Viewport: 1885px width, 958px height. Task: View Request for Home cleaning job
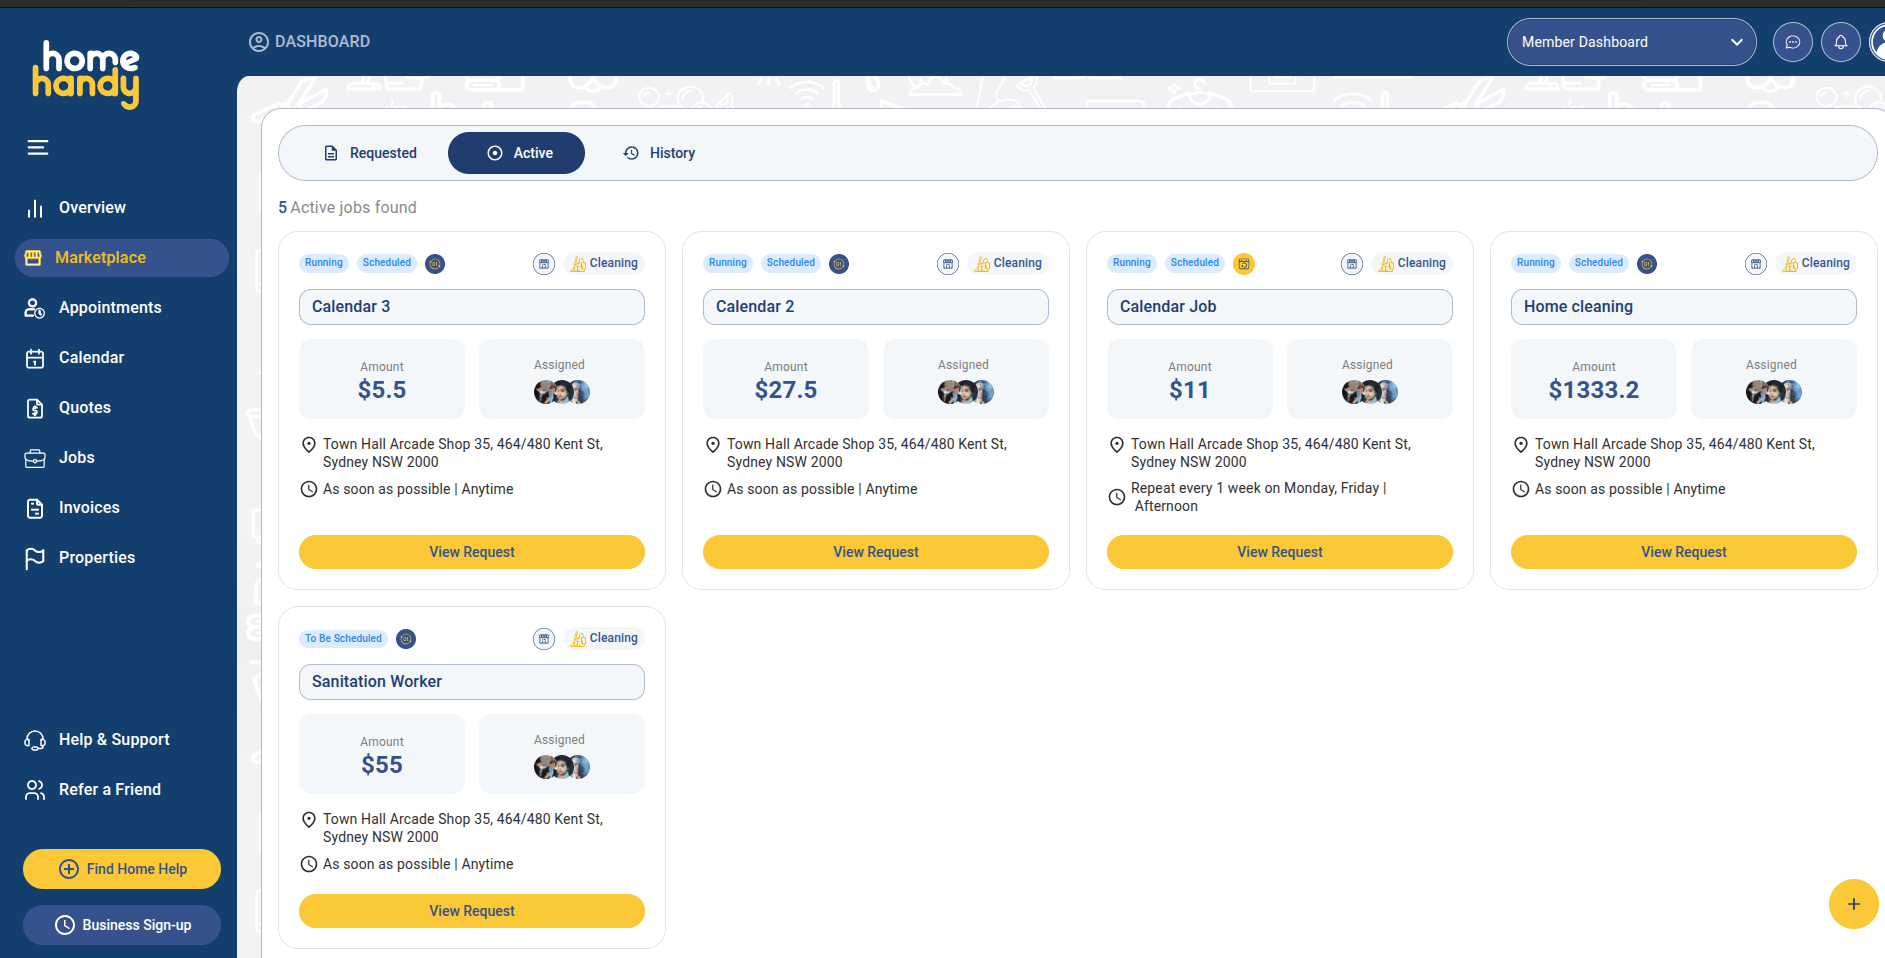1683,552
